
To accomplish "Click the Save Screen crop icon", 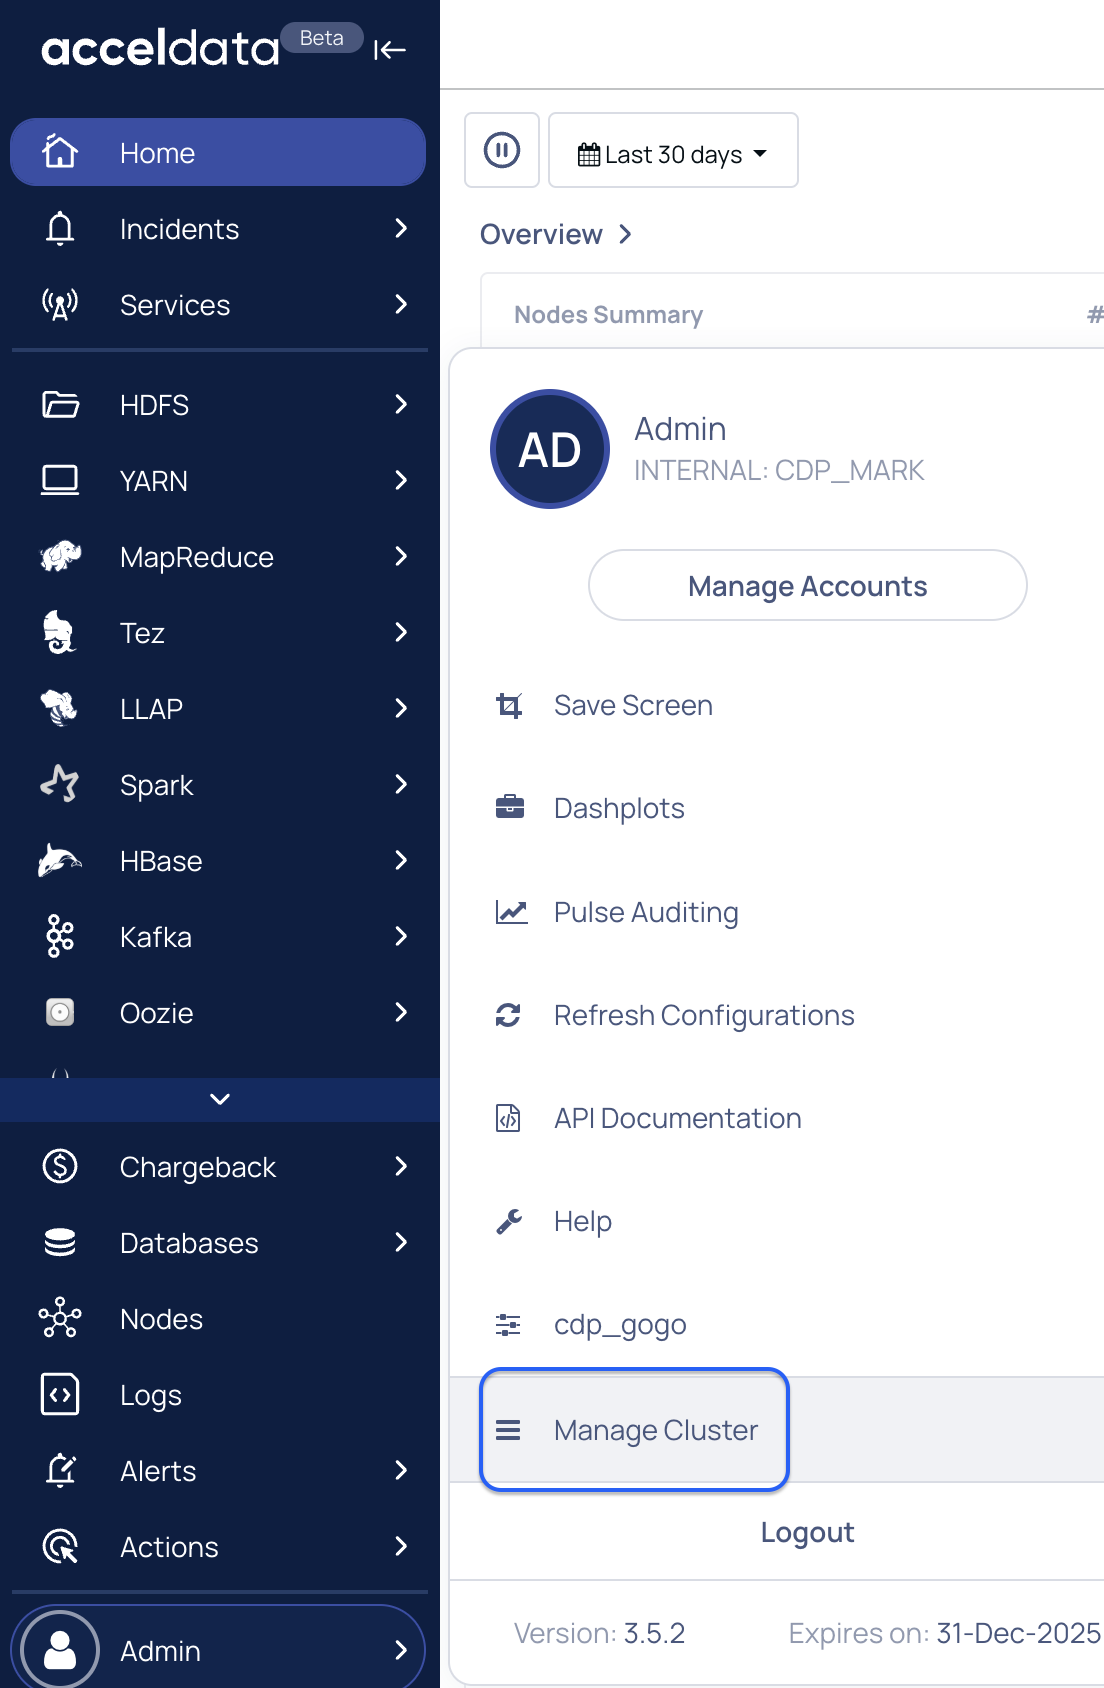I will [509, 706].
